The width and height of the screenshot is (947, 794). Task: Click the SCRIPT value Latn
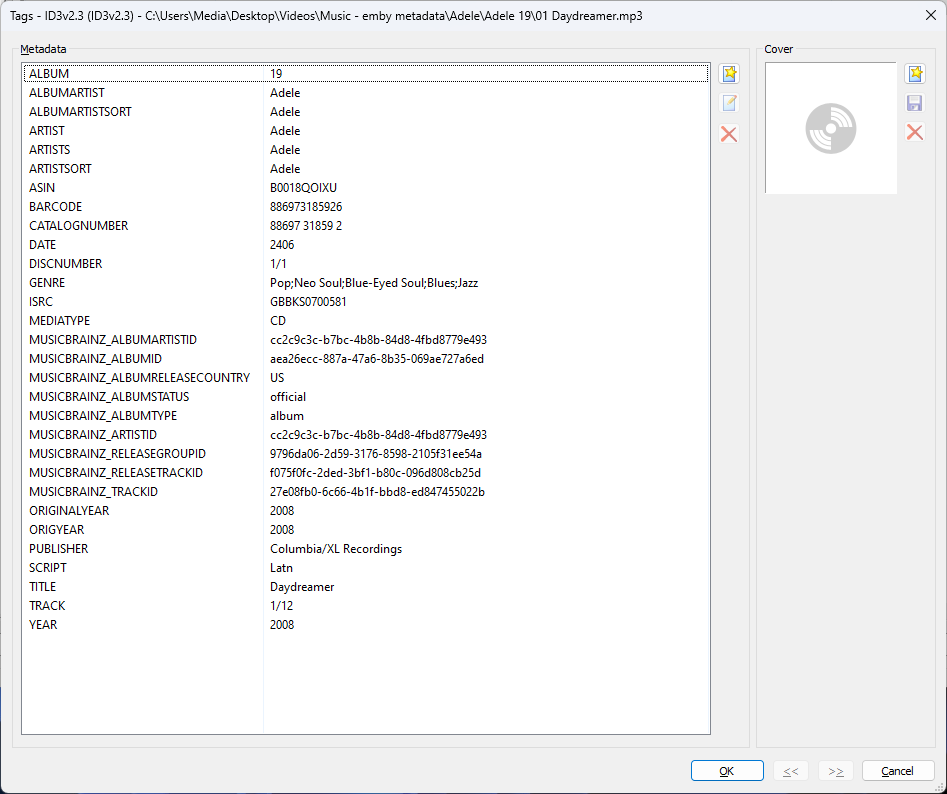[281, 568]
